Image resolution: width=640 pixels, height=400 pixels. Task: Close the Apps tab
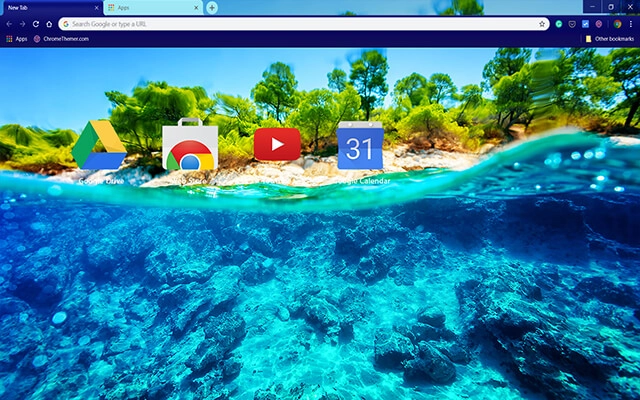click(196, 8)
